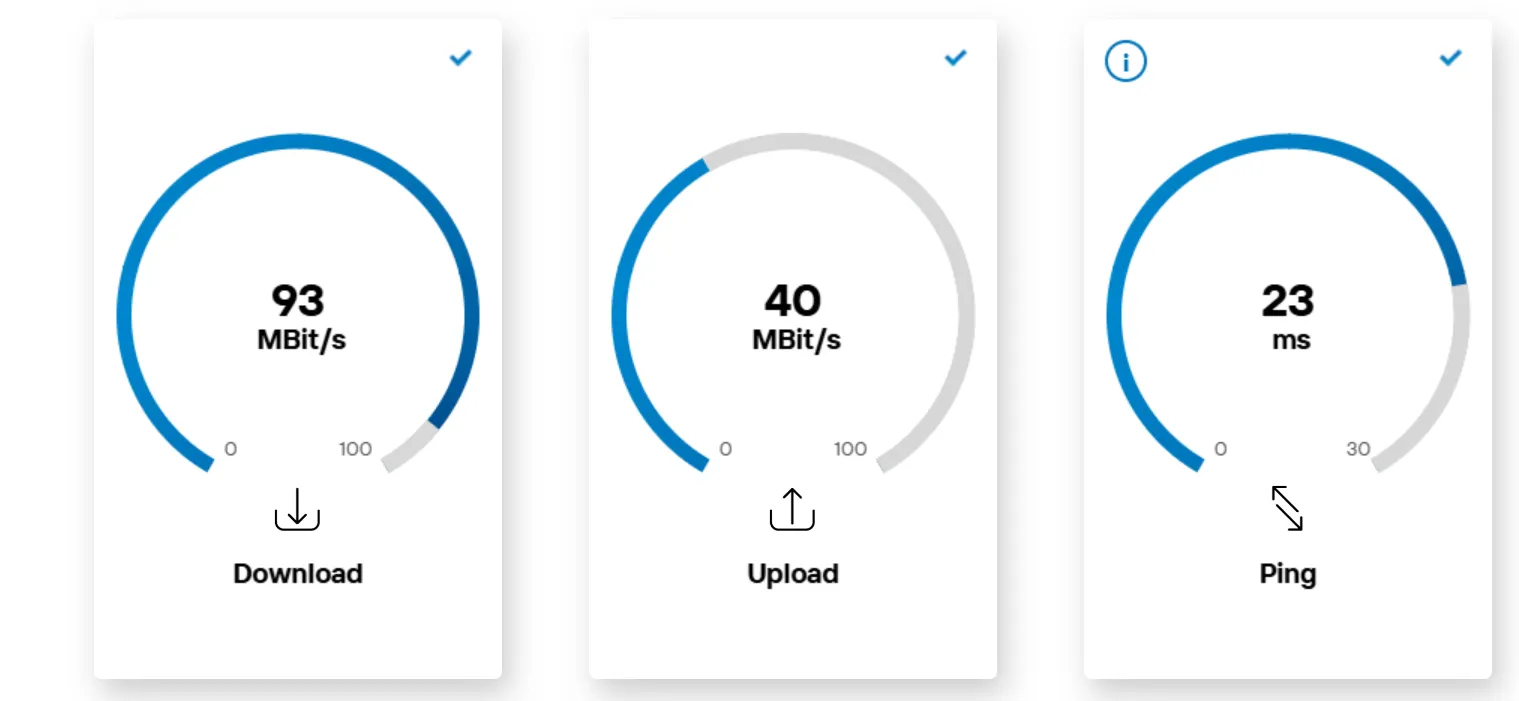Click the checkmark on the Upload card
Screen dimensions: 1519x701
click(x=955, y=59)
